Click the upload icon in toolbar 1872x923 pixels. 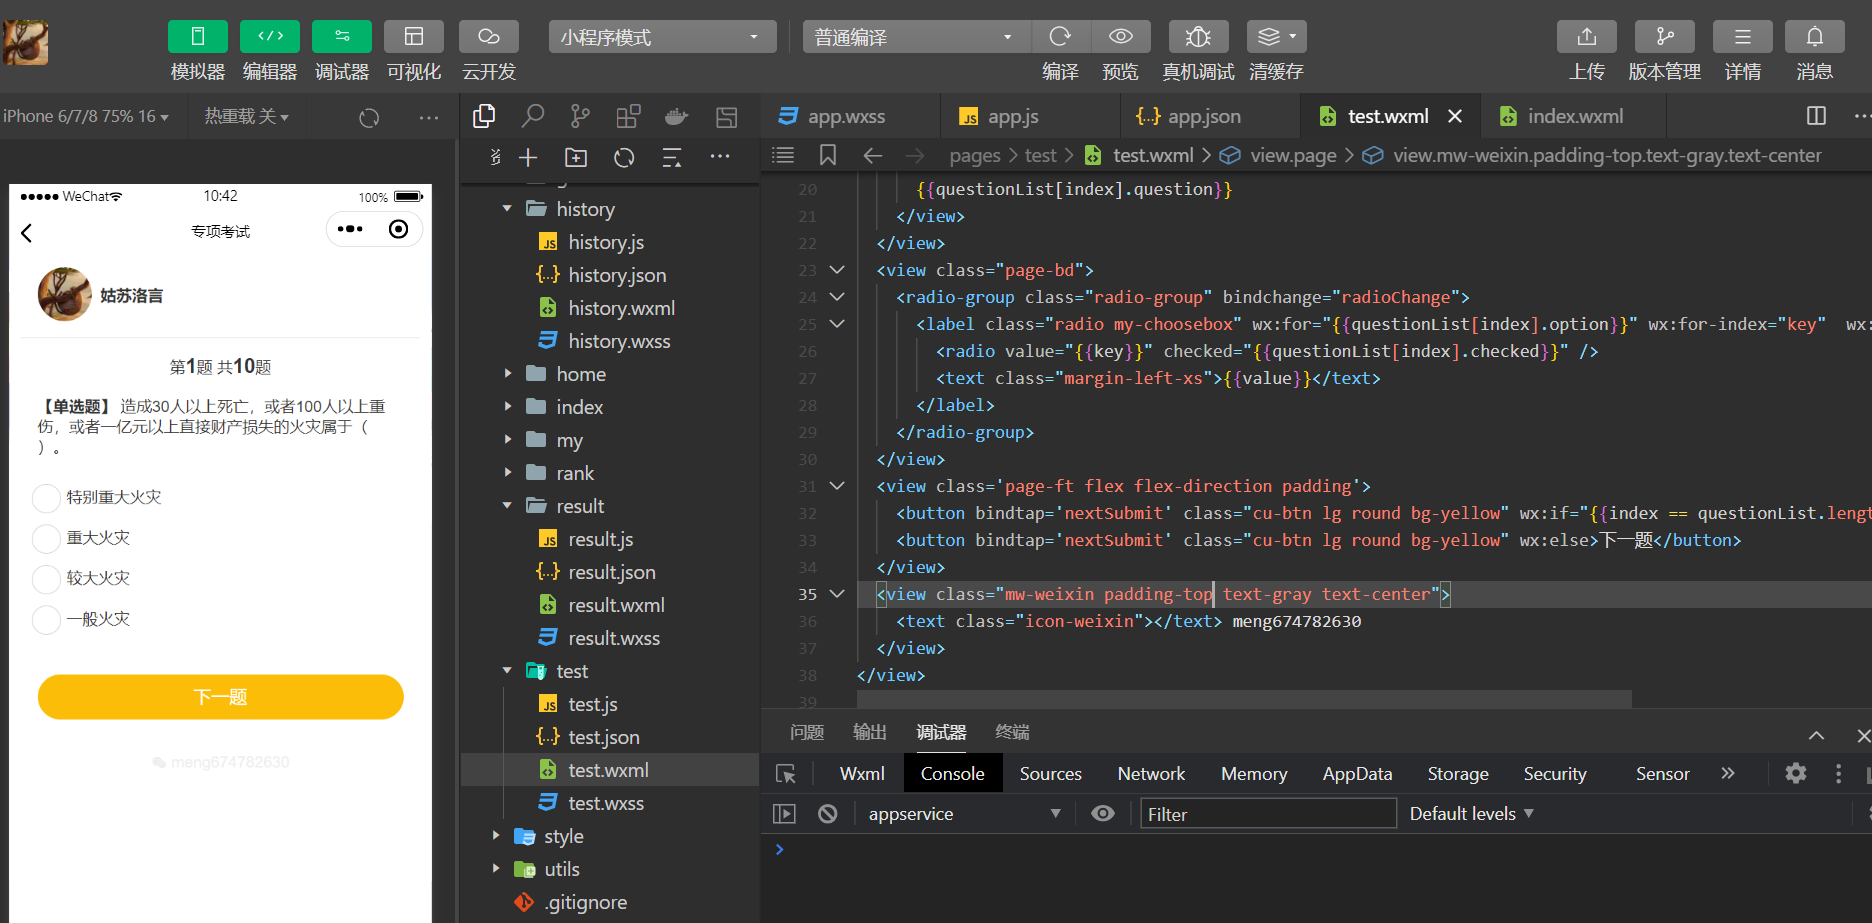(x=1586, y=37)
